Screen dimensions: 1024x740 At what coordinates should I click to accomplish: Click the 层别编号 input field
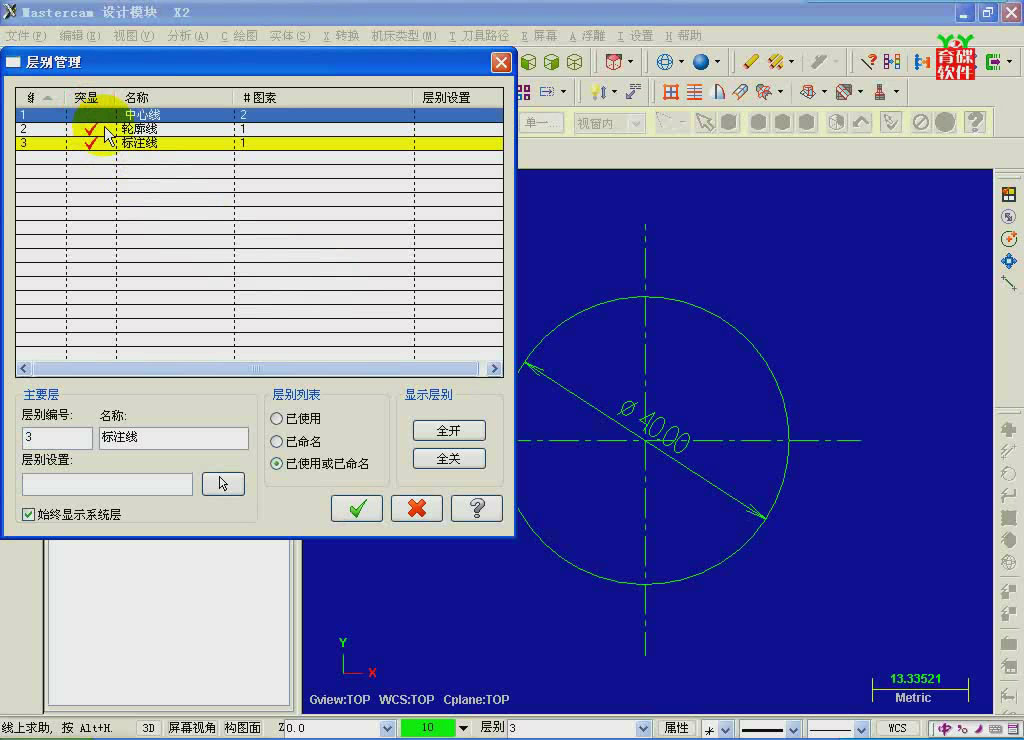tap(57, 438)
